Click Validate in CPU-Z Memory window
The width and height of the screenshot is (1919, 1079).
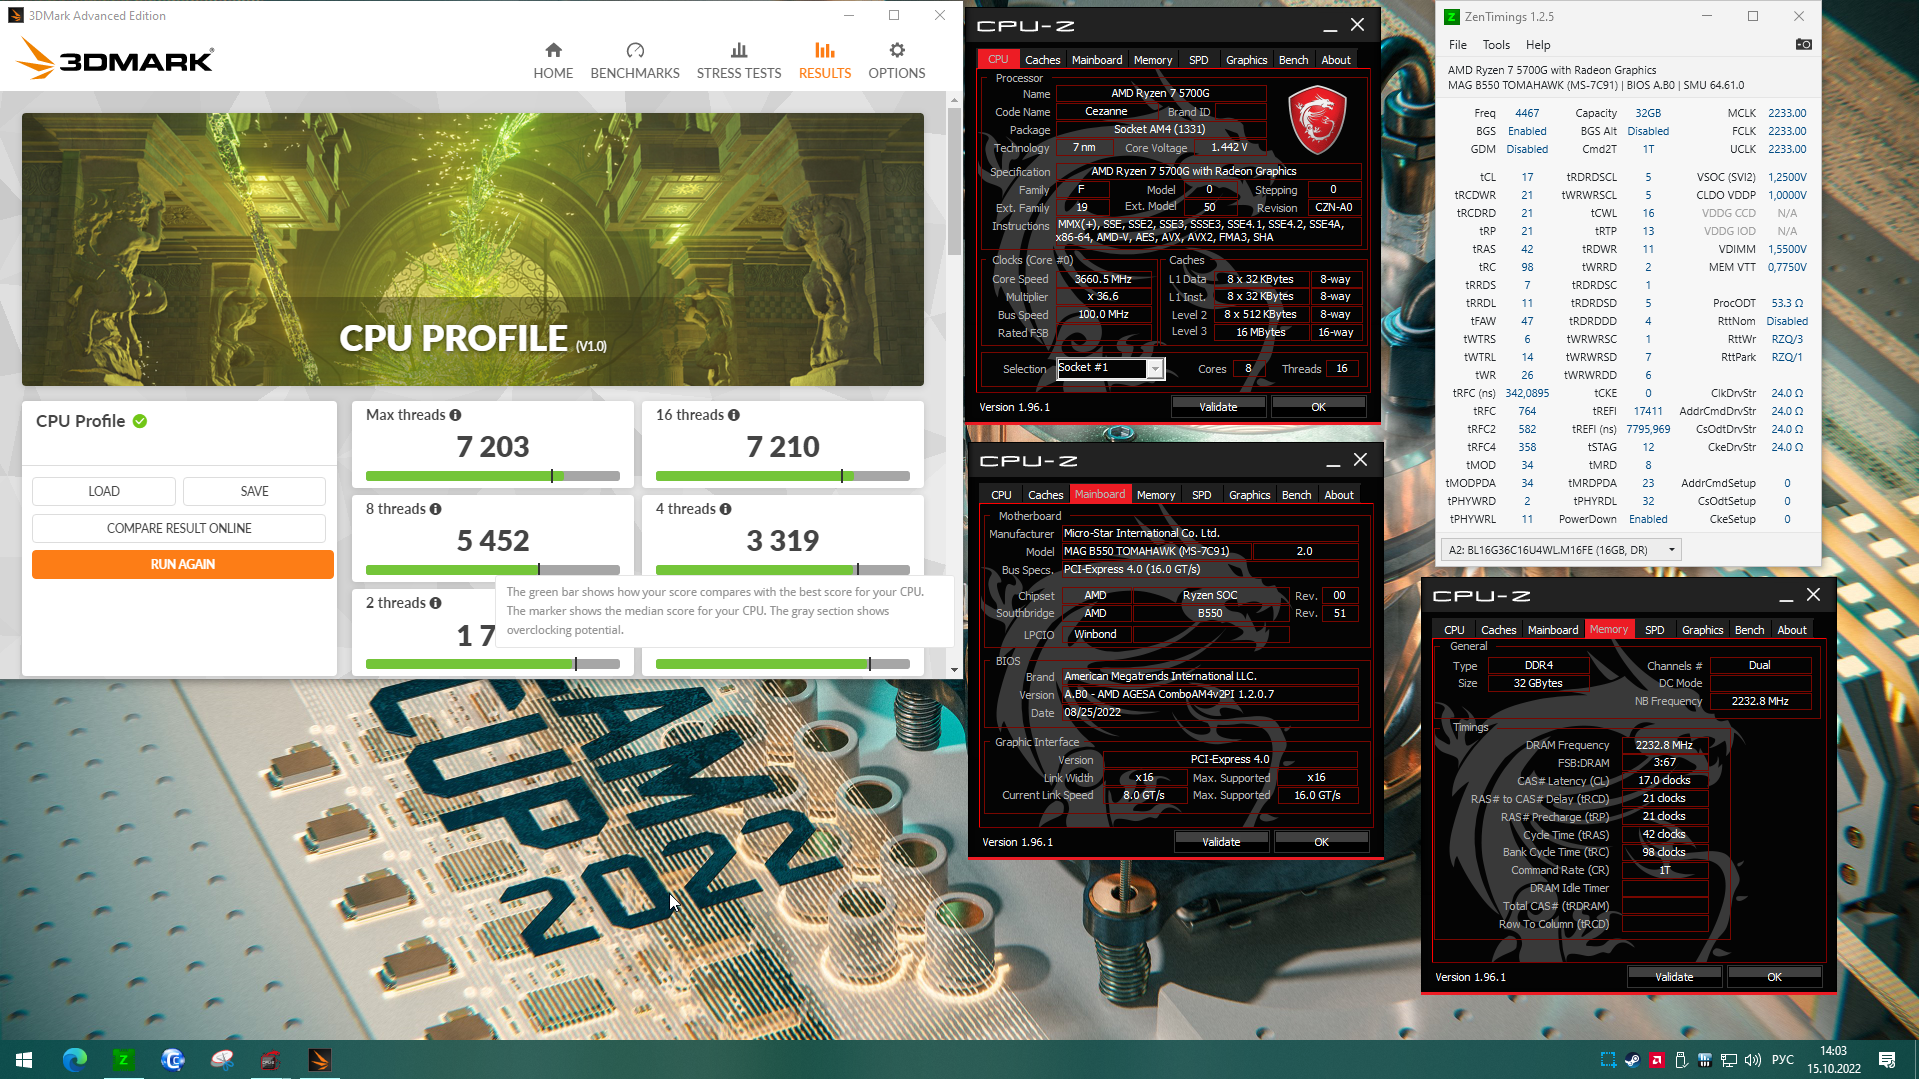pos(1674,977)
